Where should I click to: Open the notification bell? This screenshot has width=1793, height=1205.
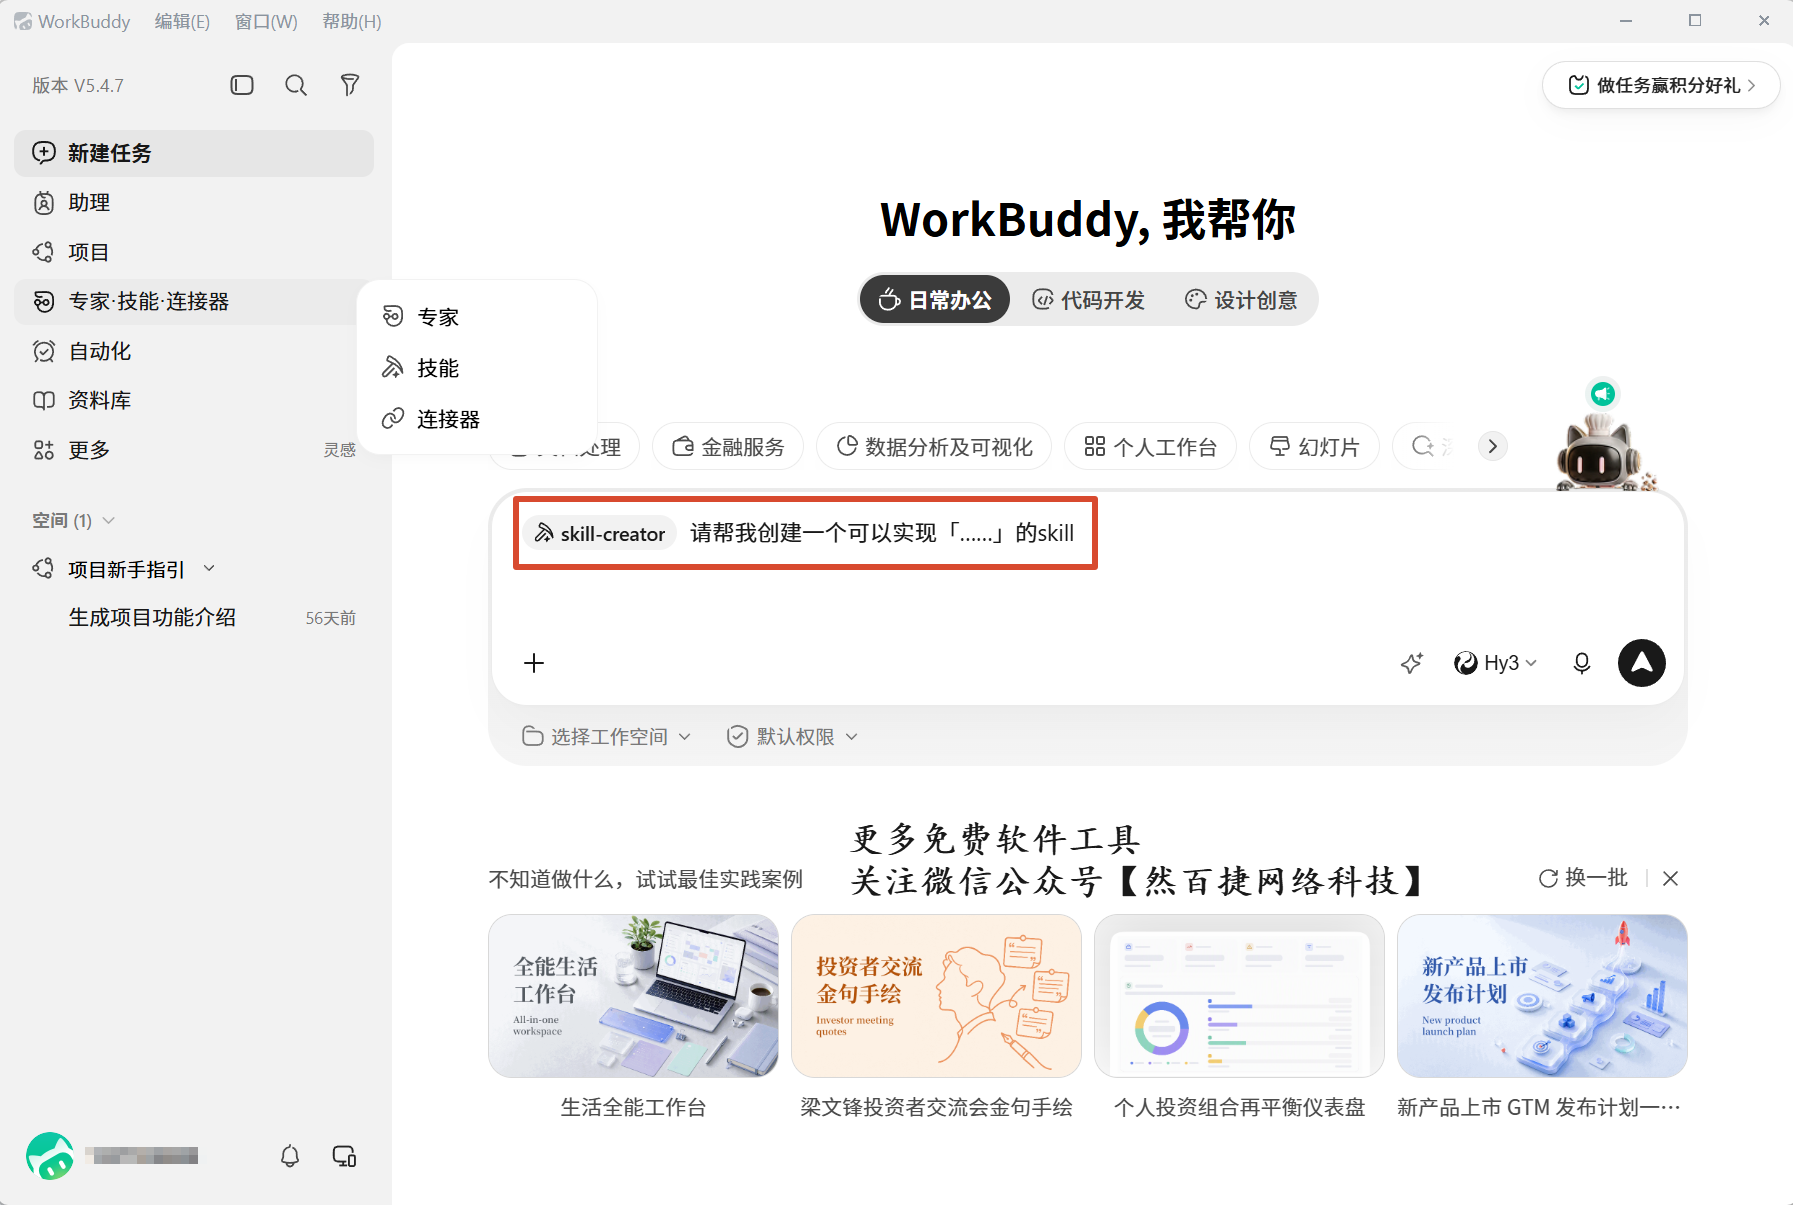click(x=290, y=1156)
